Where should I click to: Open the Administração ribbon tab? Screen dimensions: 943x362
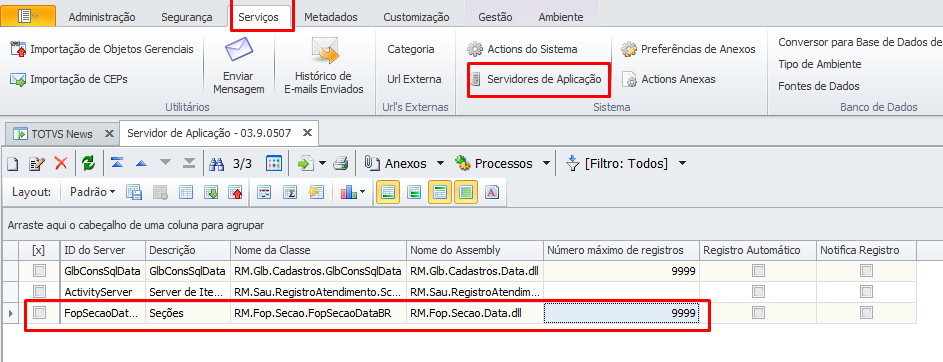(102, 17)
